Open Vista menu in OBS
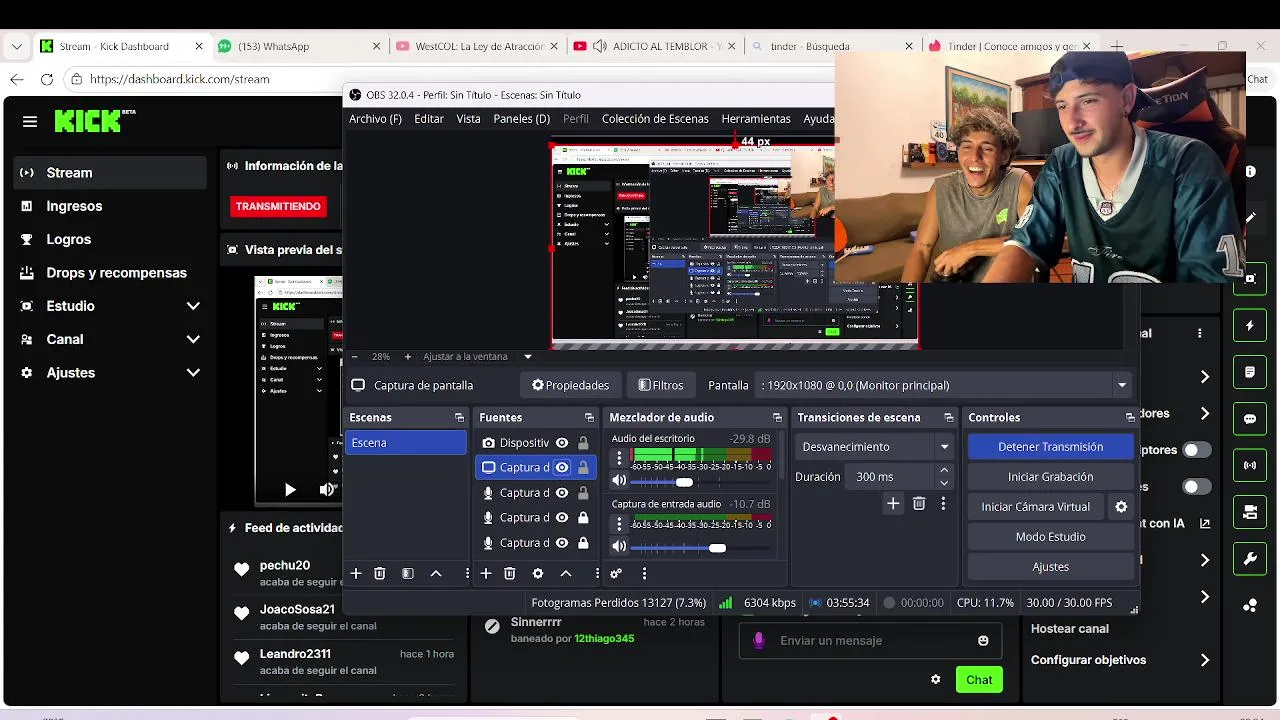The image size is (1280, 720). (468, 118)
